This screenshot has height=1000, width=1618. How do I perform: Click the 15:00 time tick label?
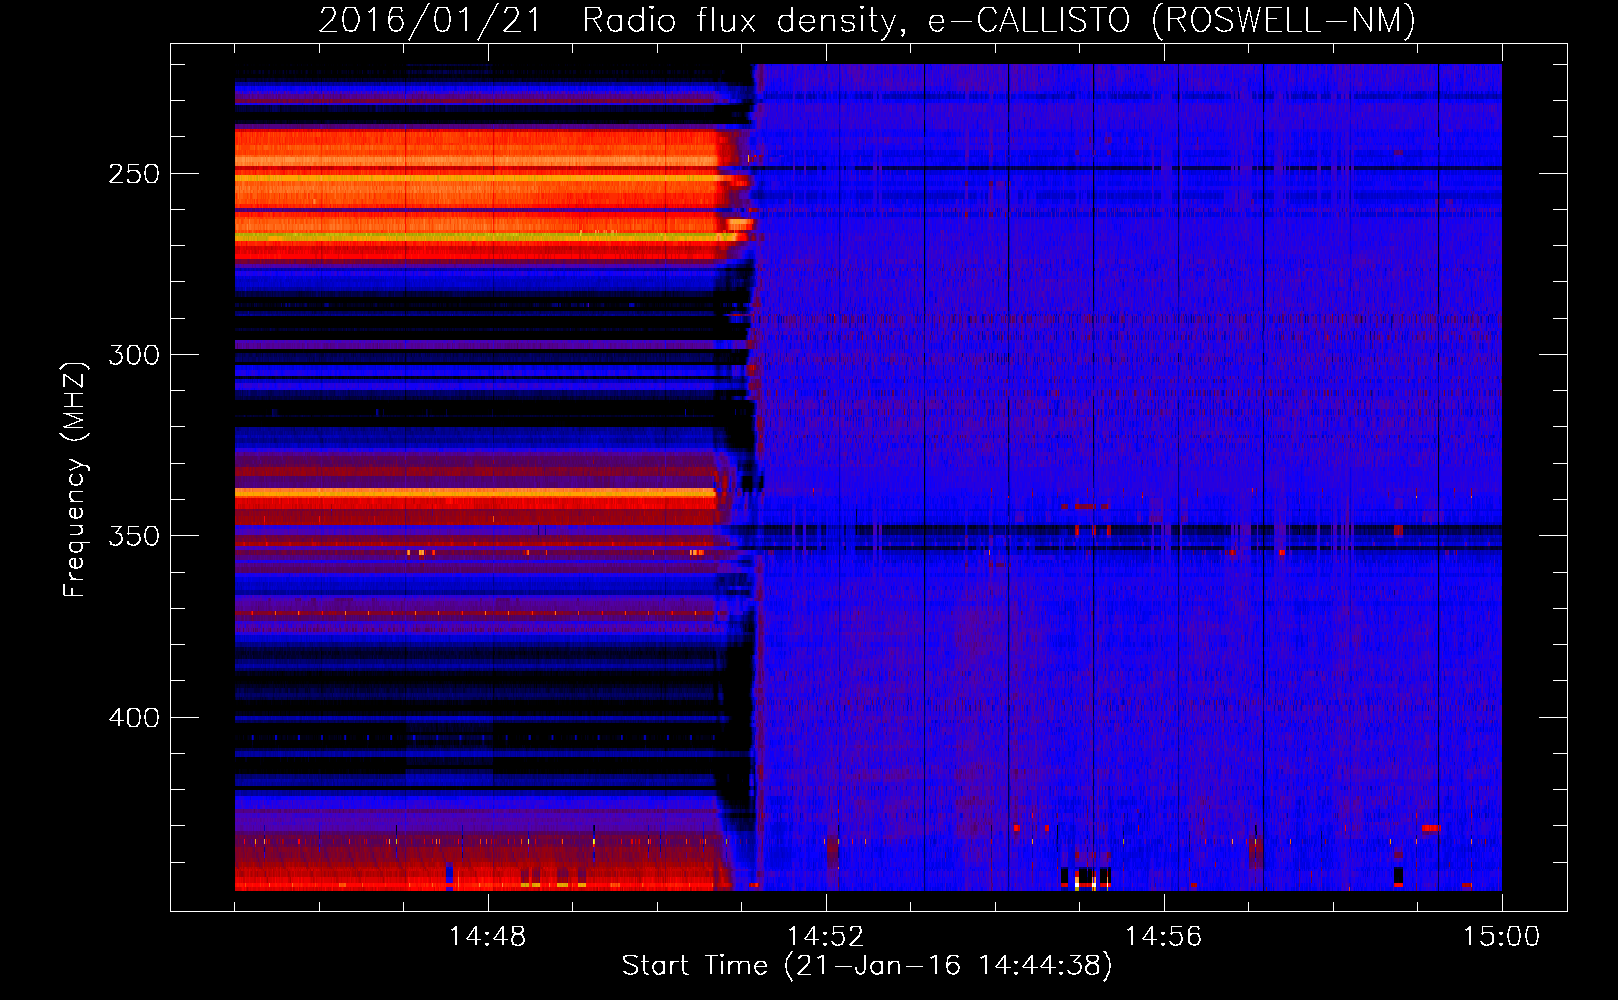tap(1501, 936)
